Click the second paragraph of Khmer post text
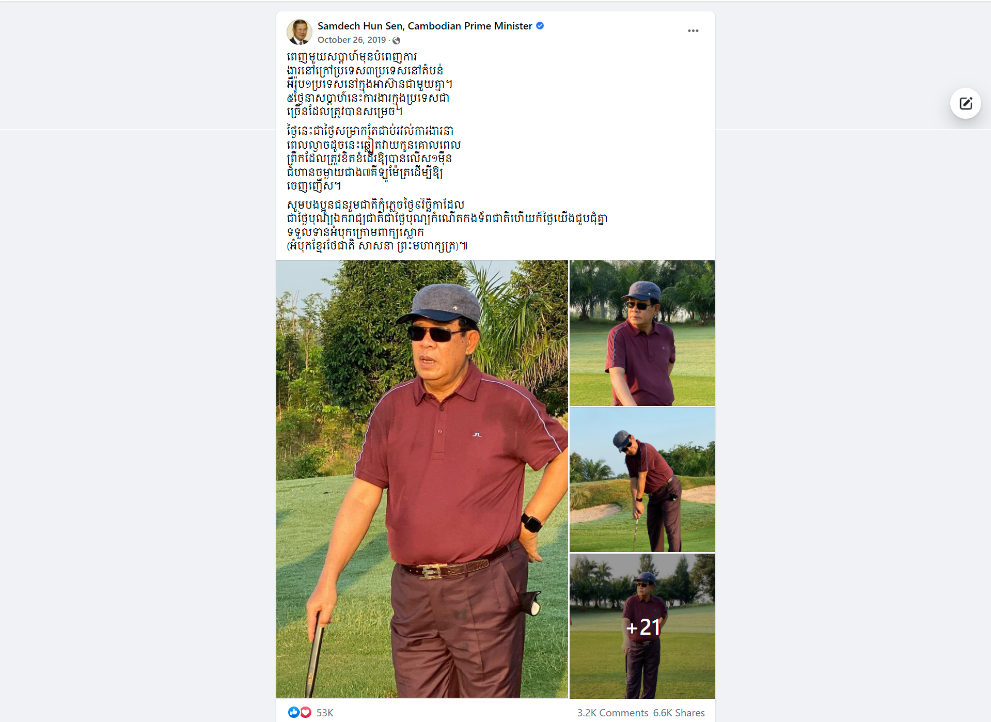The height and width of the screenshot is (722, 991). click(x=373, y=158)
